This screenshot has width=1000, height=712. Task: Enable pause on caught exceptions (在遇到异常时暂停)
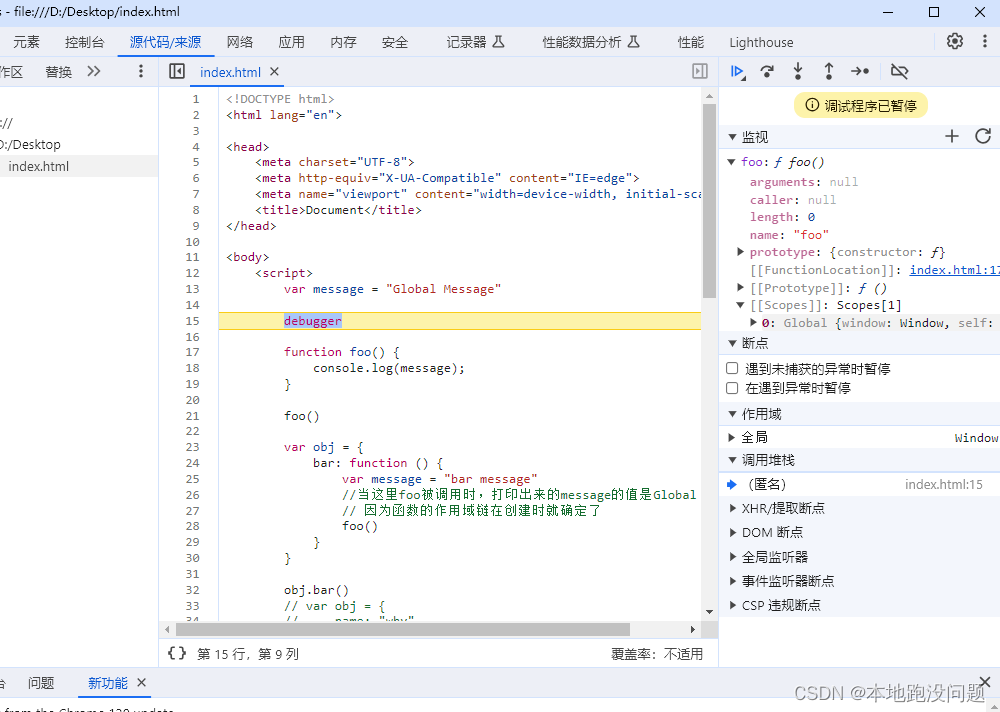click(x=732, y=388)
